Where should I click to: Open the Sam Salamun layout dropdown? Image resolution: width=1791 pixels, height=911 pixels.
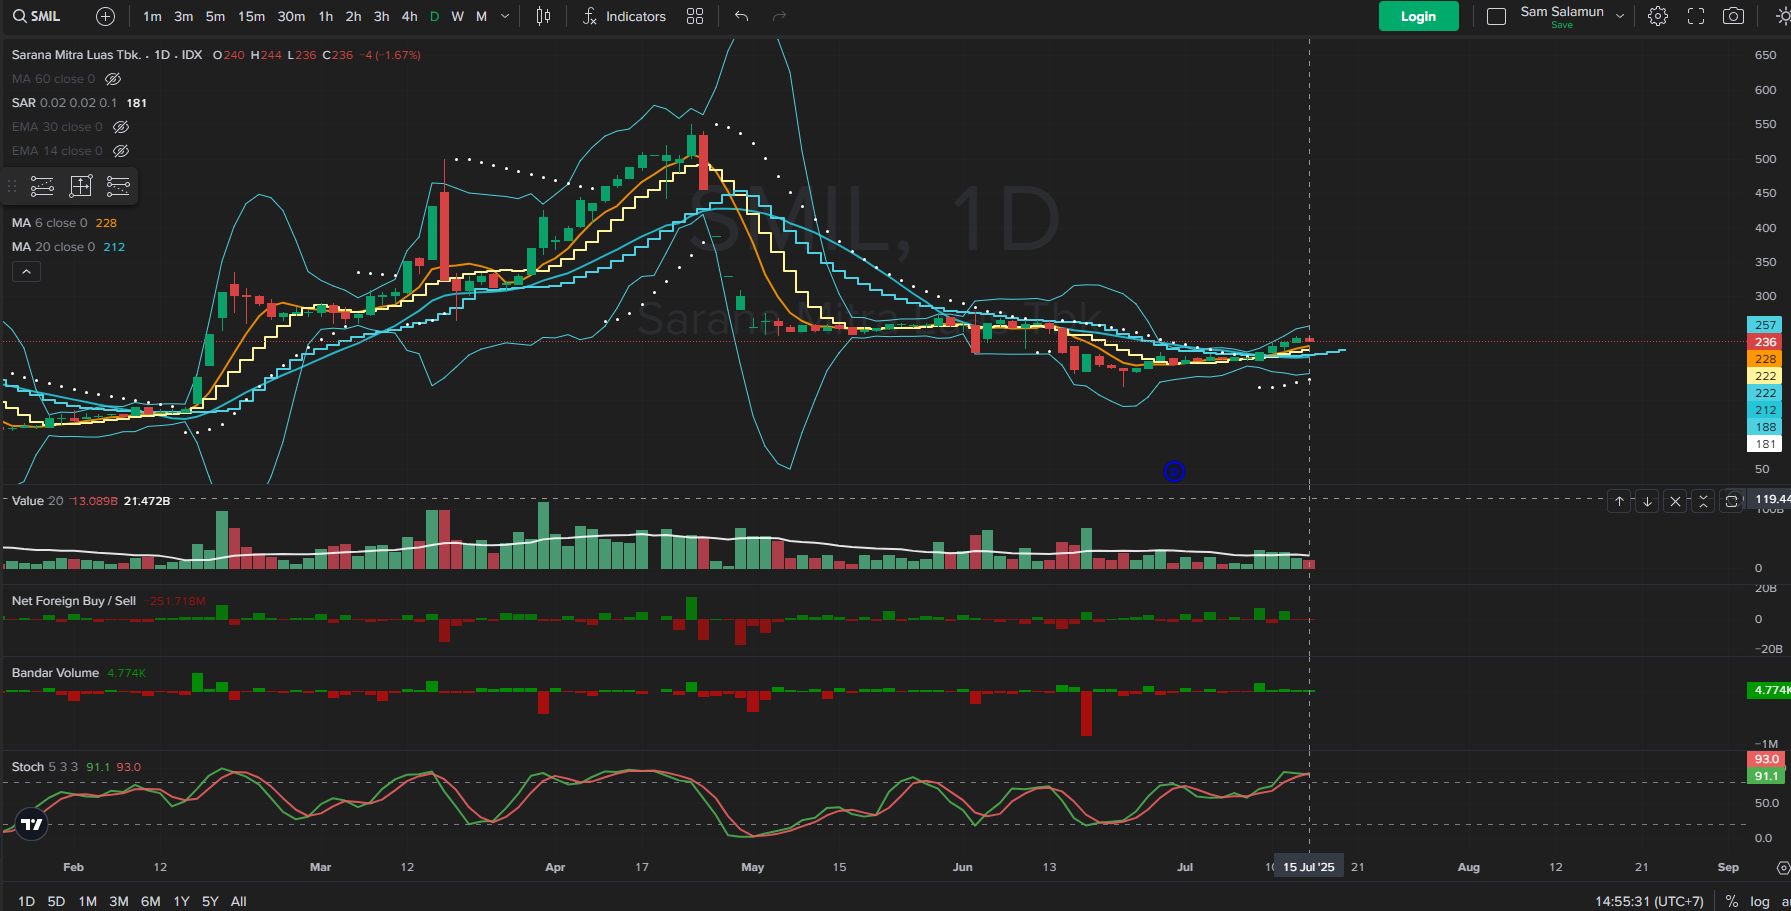pyautogui.click(x=1620, y=16)
